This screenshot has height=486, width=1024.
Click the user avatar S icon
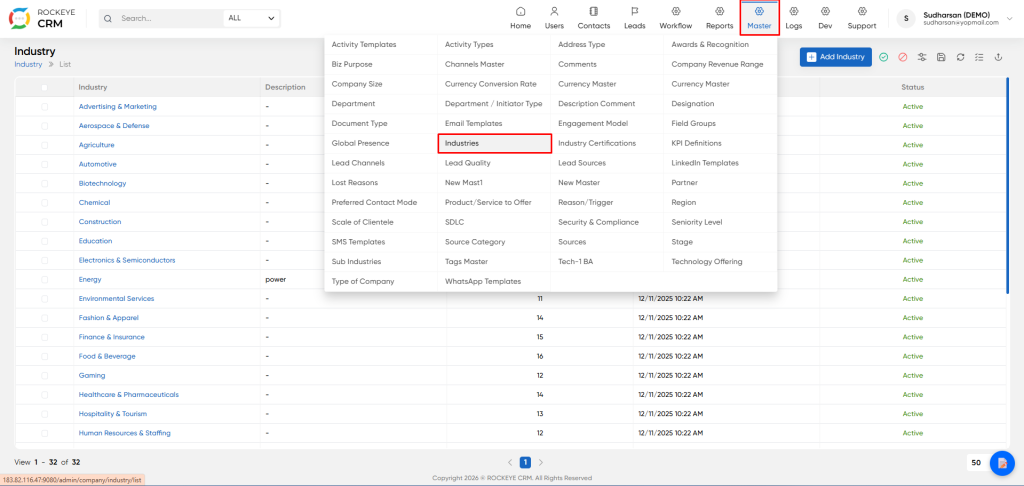906,18
